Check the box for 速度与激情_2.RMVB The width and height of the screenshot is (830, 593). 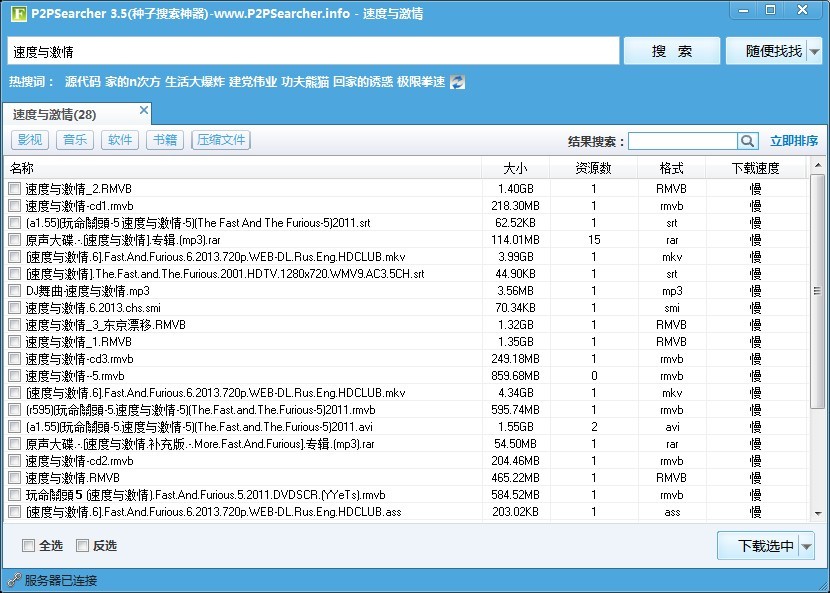coord(14,189)
